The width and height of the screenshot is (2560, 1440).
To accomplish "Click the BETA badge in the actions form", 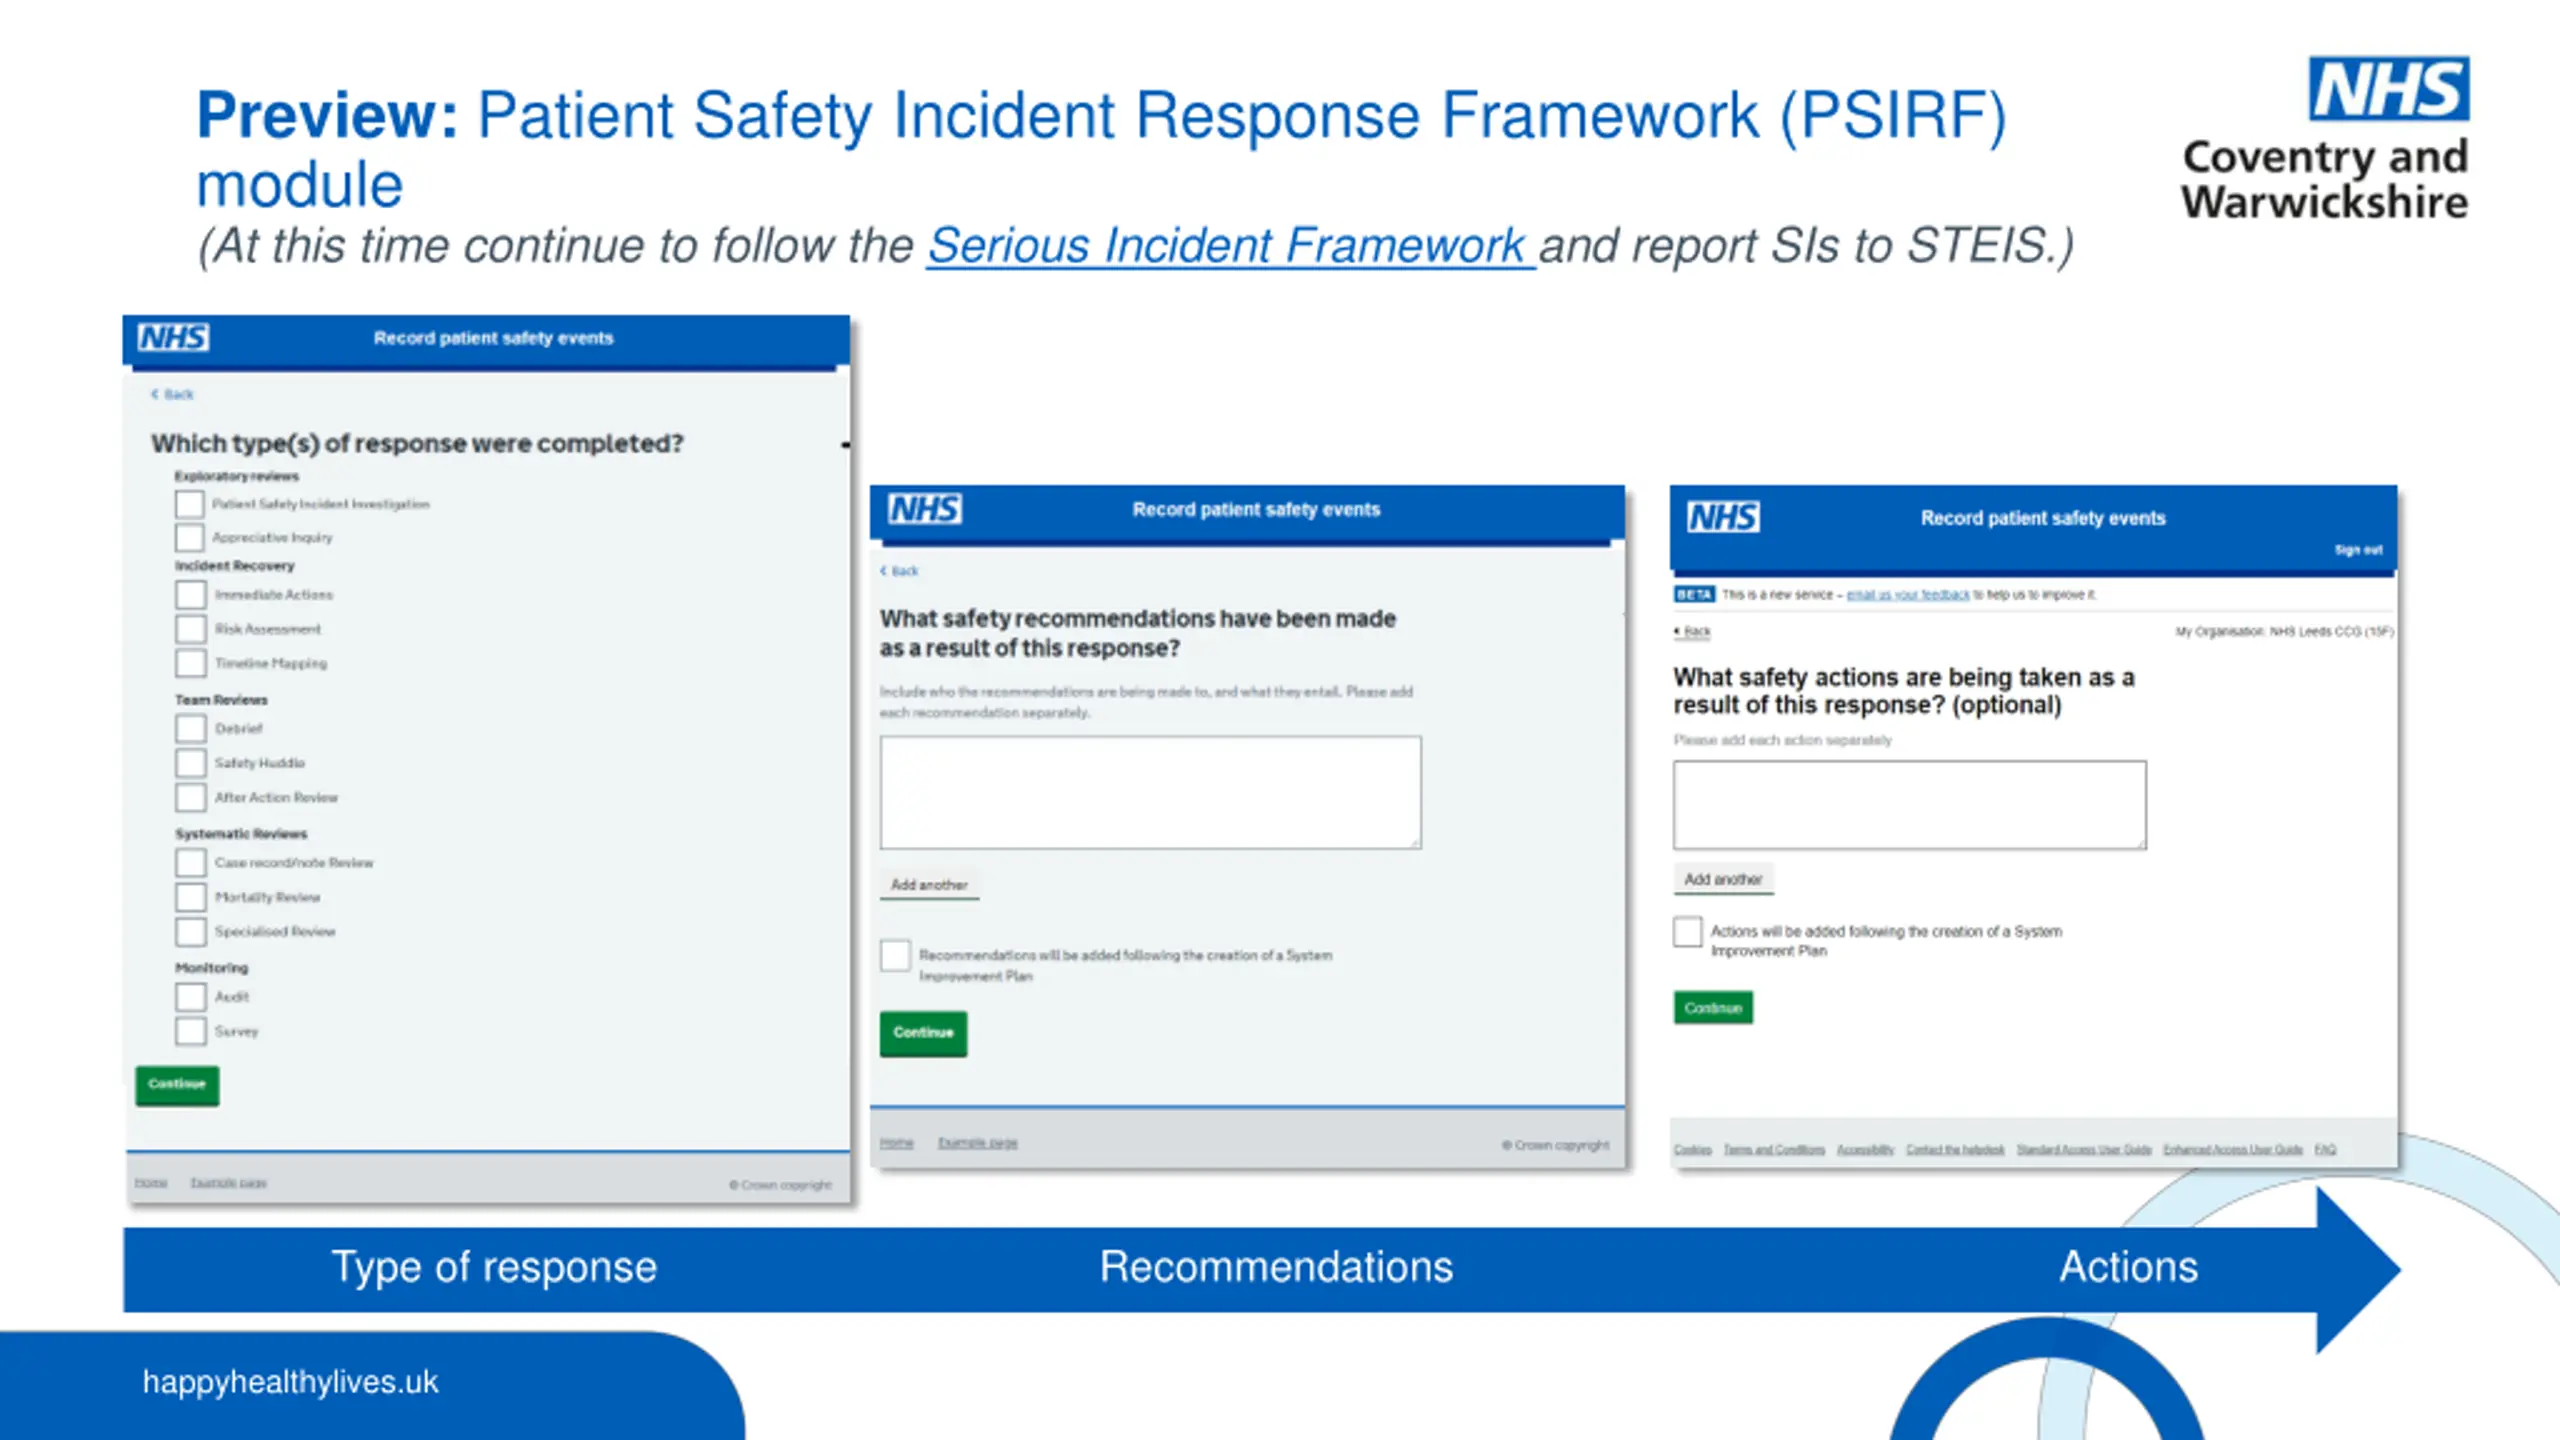I will tap(1694, 594).
